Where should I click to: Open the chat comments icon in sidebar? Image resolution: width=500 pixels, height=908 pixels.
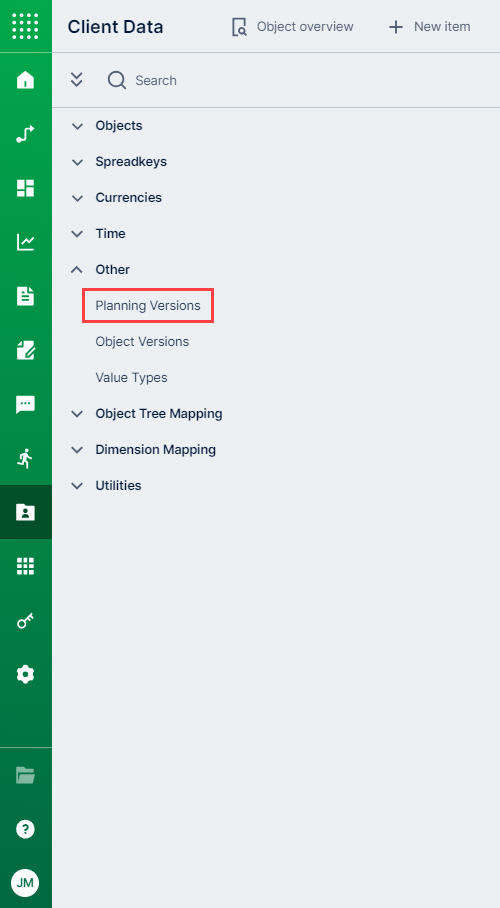coord(25,404)
